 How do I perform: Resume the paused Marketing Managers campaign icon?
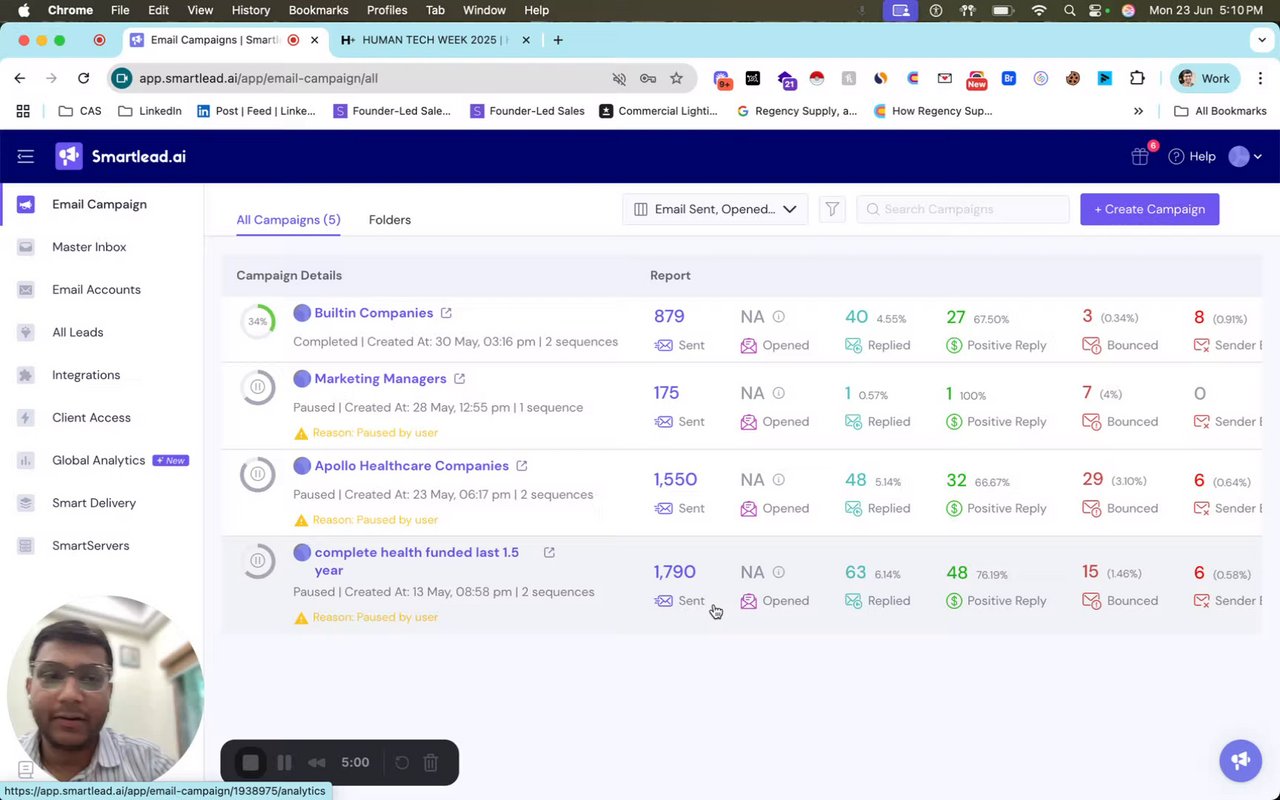258,387
